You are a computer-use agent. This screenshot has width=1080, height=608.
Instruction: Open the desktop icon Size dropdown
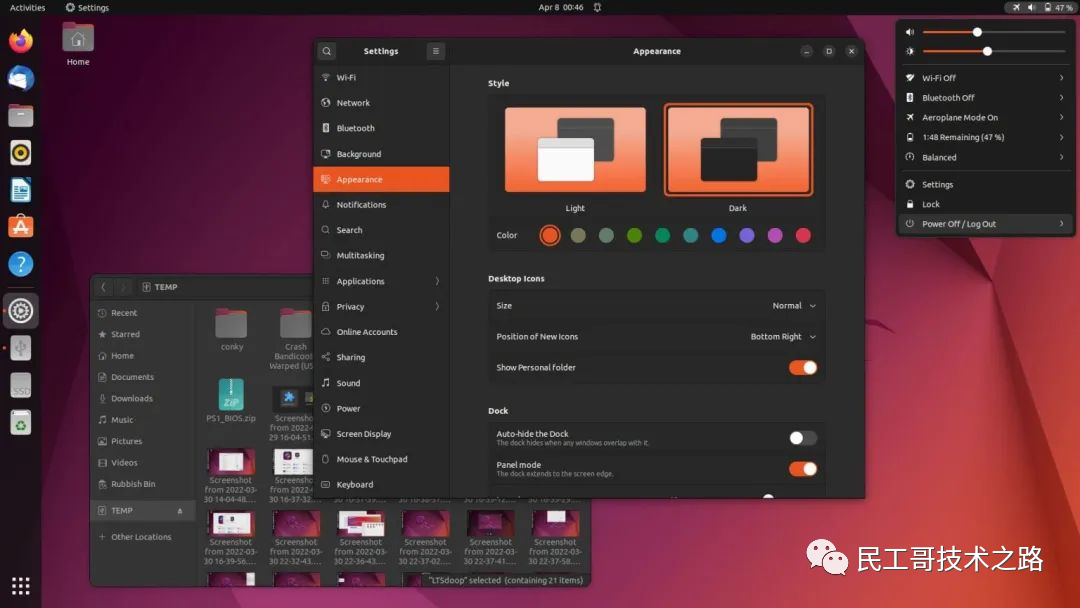[x=793, y=306]
